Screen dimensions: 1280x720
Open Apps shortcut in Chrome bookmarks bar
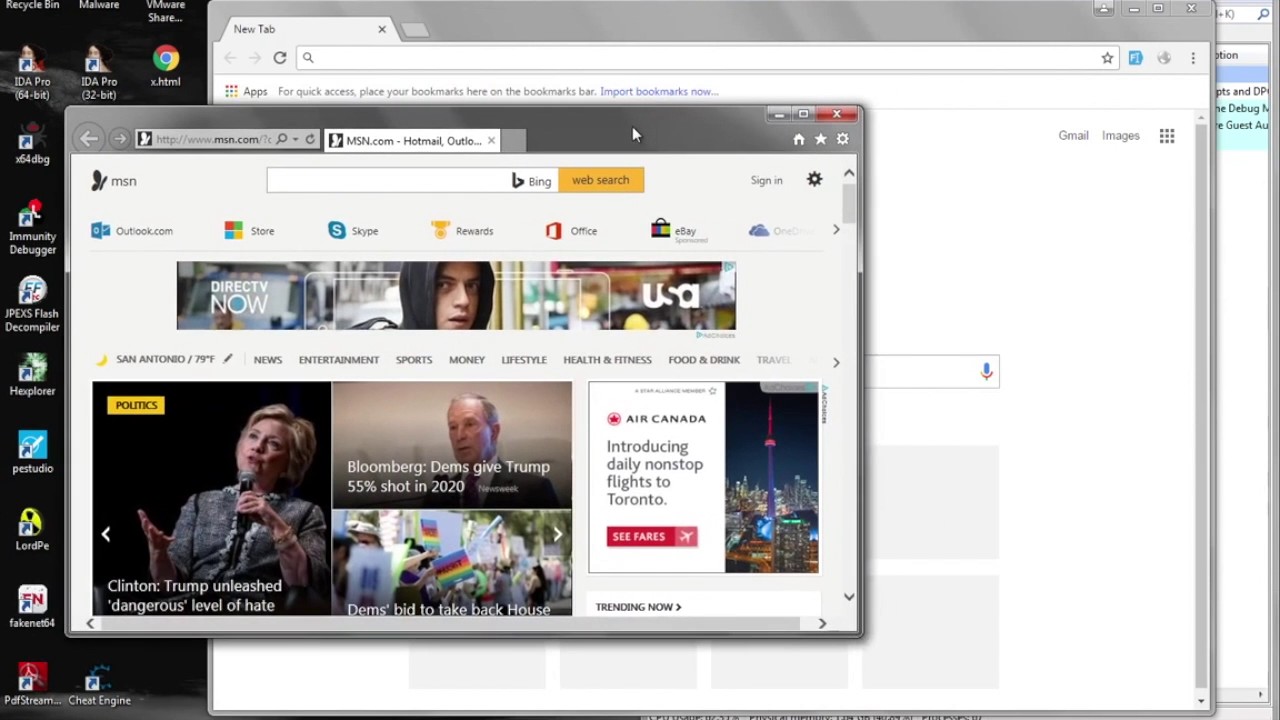[246, 91]
